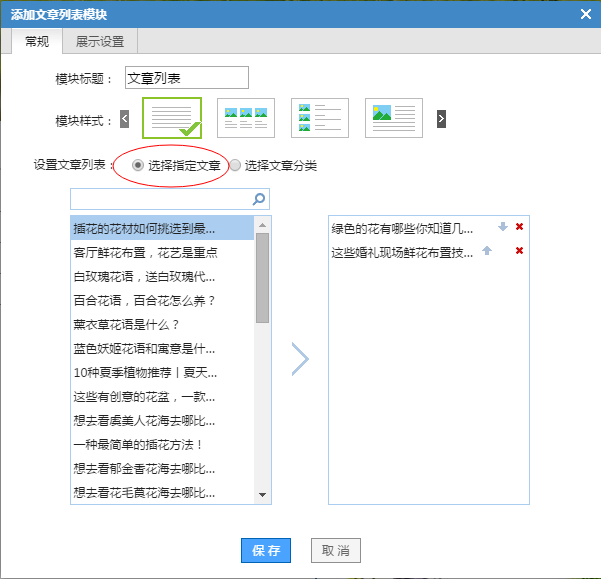Select the '选择文章分类' radio option
Screen dimensions: 601x579
click(x=236, y=166)
